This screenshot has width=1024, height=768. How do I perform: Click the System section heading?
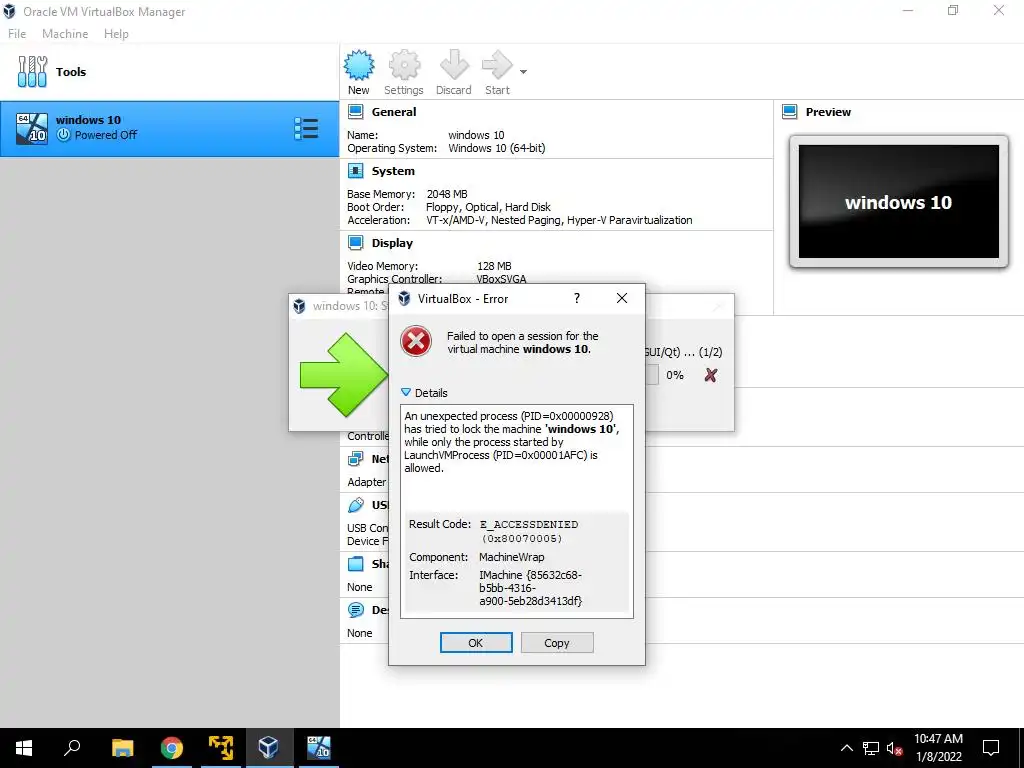click(393, 170)
